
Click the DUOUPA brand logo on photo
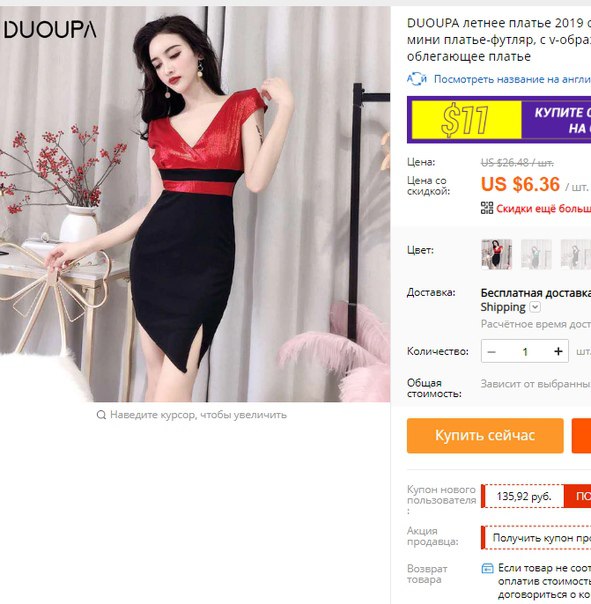tap(50, 29)
